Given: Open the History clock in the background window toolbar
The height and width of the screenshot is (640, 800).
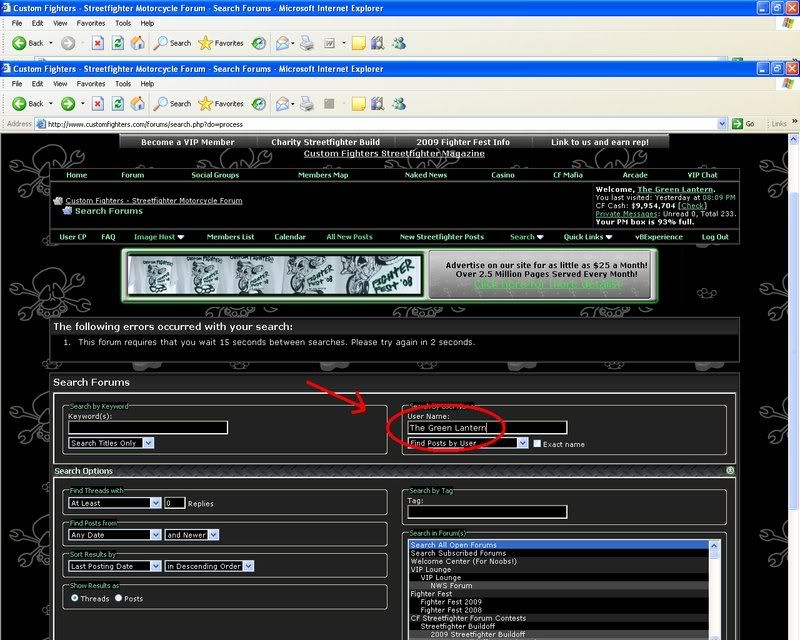Looking at the screenshot, I should 259,43.
